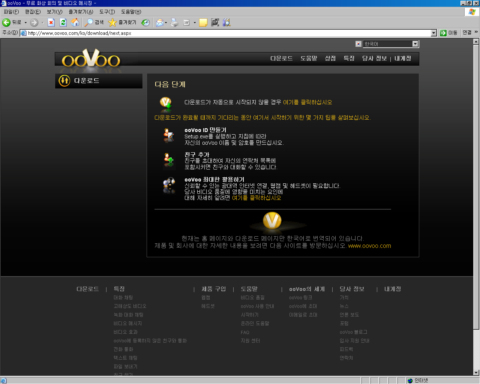Image resolution: width=480 pixels, height=384 pixels.
Task: Click the green 이동 Go arrow button
Action: [448, 33]
